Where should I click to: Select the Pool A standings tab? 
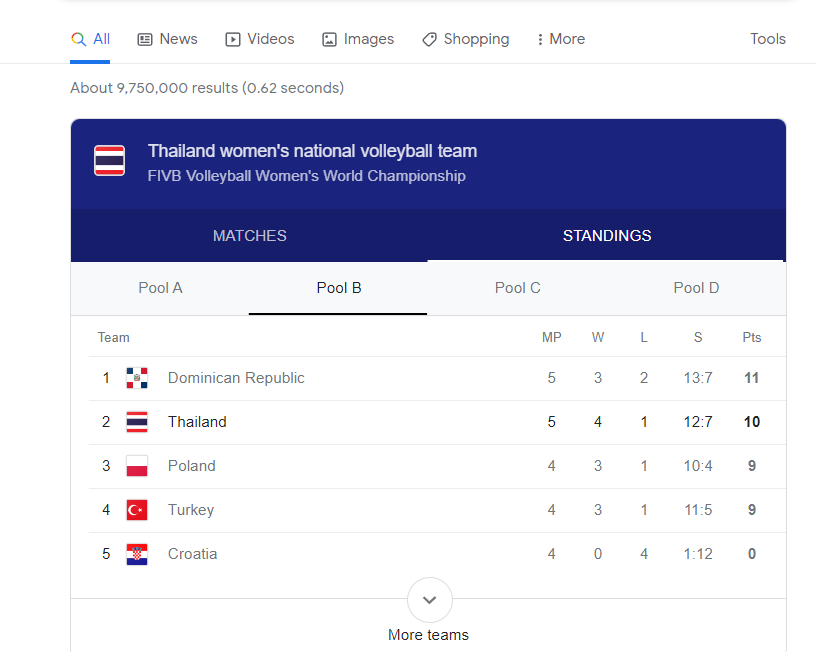pyautogui.click(x=160, y=288)
